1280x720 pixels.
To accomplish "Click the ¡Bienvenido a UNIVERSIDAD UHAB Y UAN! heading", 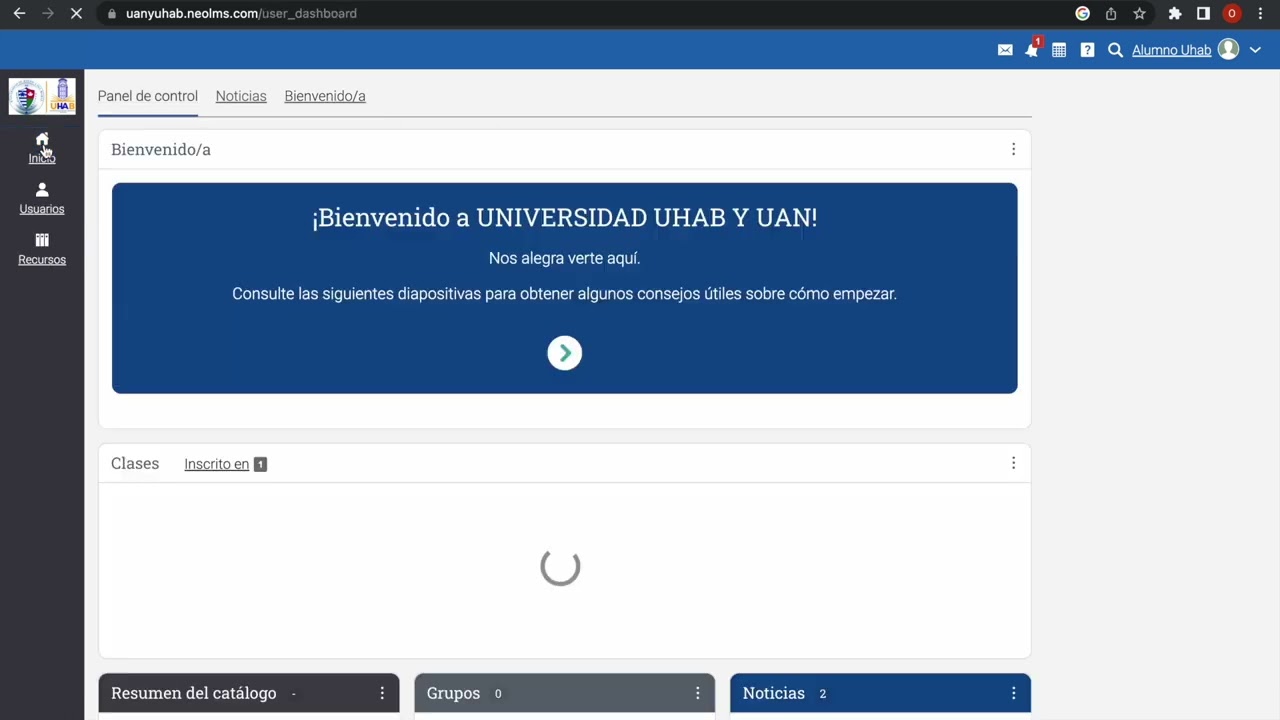I will 564,218.
